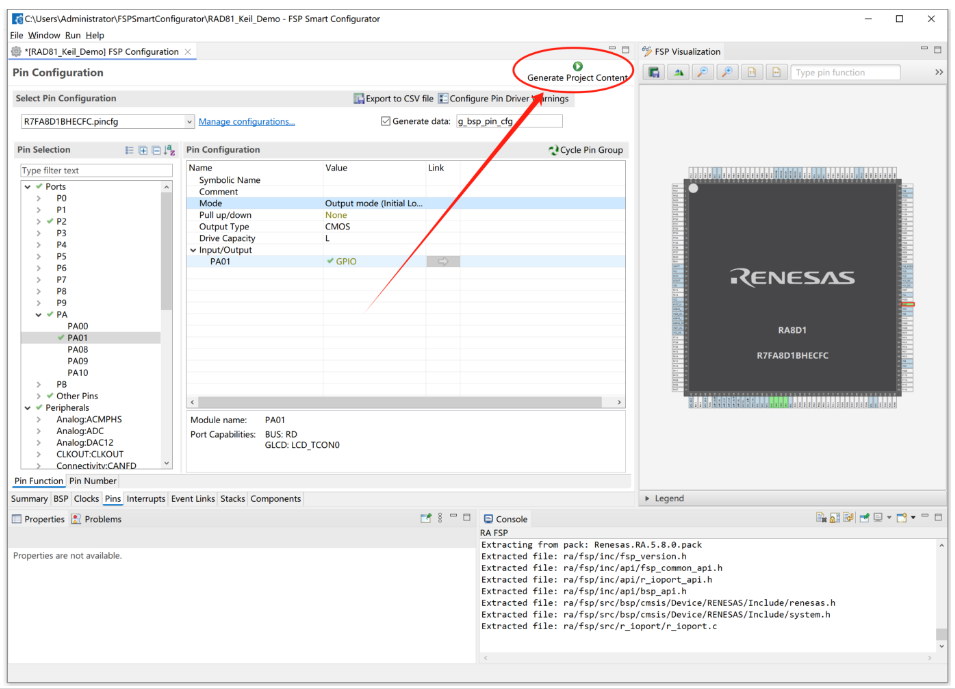The height and width of the screenshot is (689, 955).
Task: Open the Problems tab
Action: click(96, 519)
